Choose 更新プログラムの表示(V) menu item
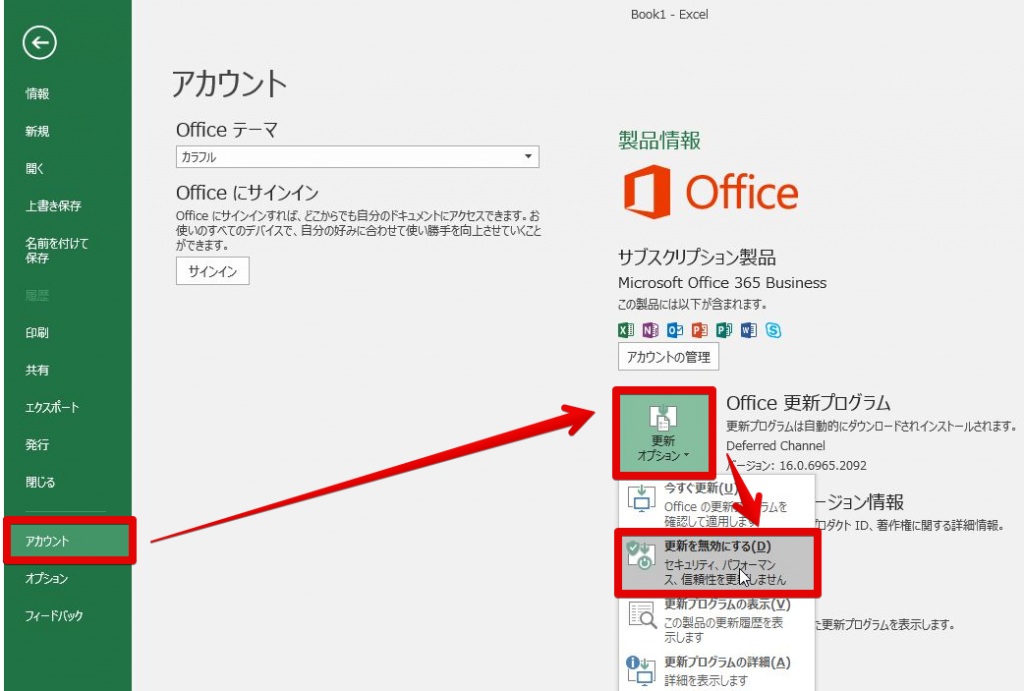This screenshot has height=691, width=1024. pos(717,619)
